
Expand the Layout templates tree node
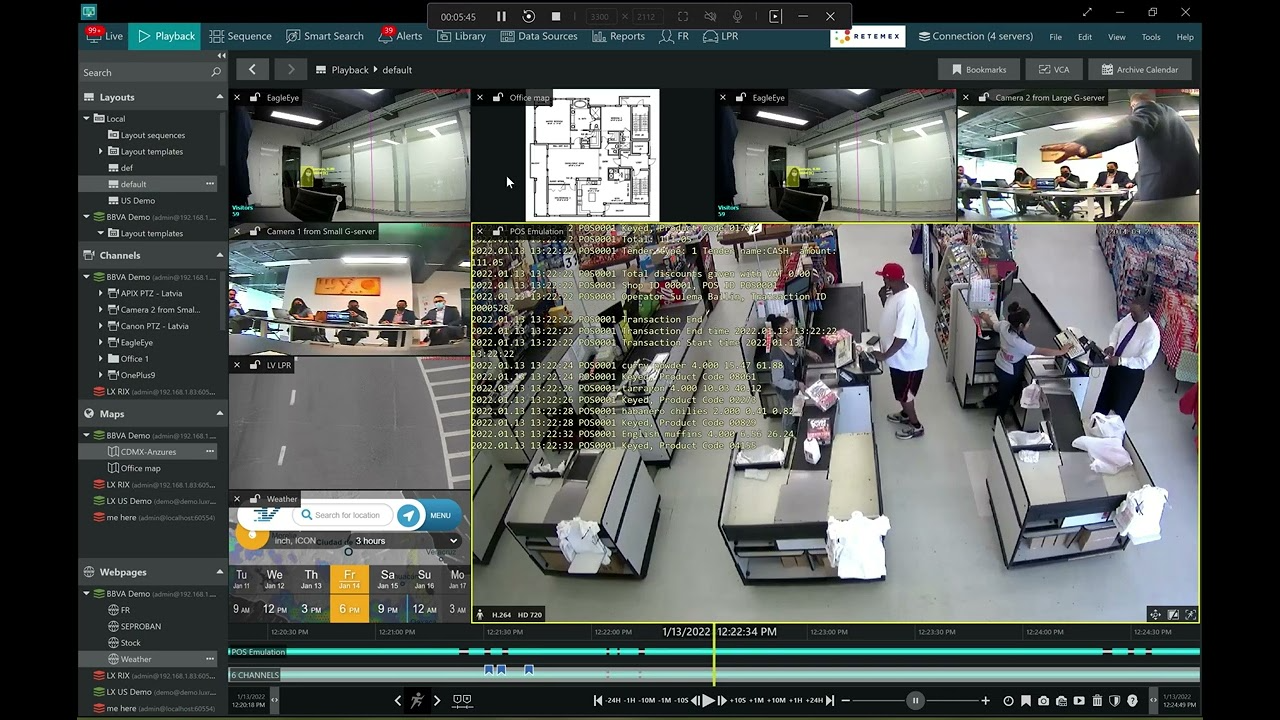tap(101, 151)
